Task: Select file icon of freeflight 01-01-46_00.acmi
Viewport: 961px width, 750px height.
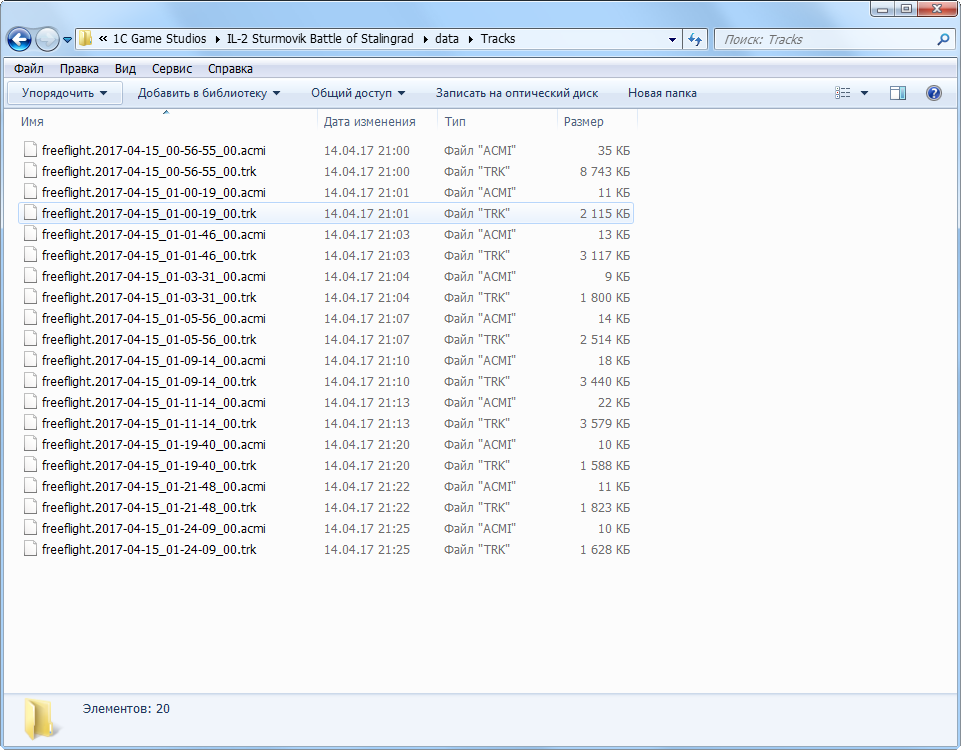Action: coord(30,233)
